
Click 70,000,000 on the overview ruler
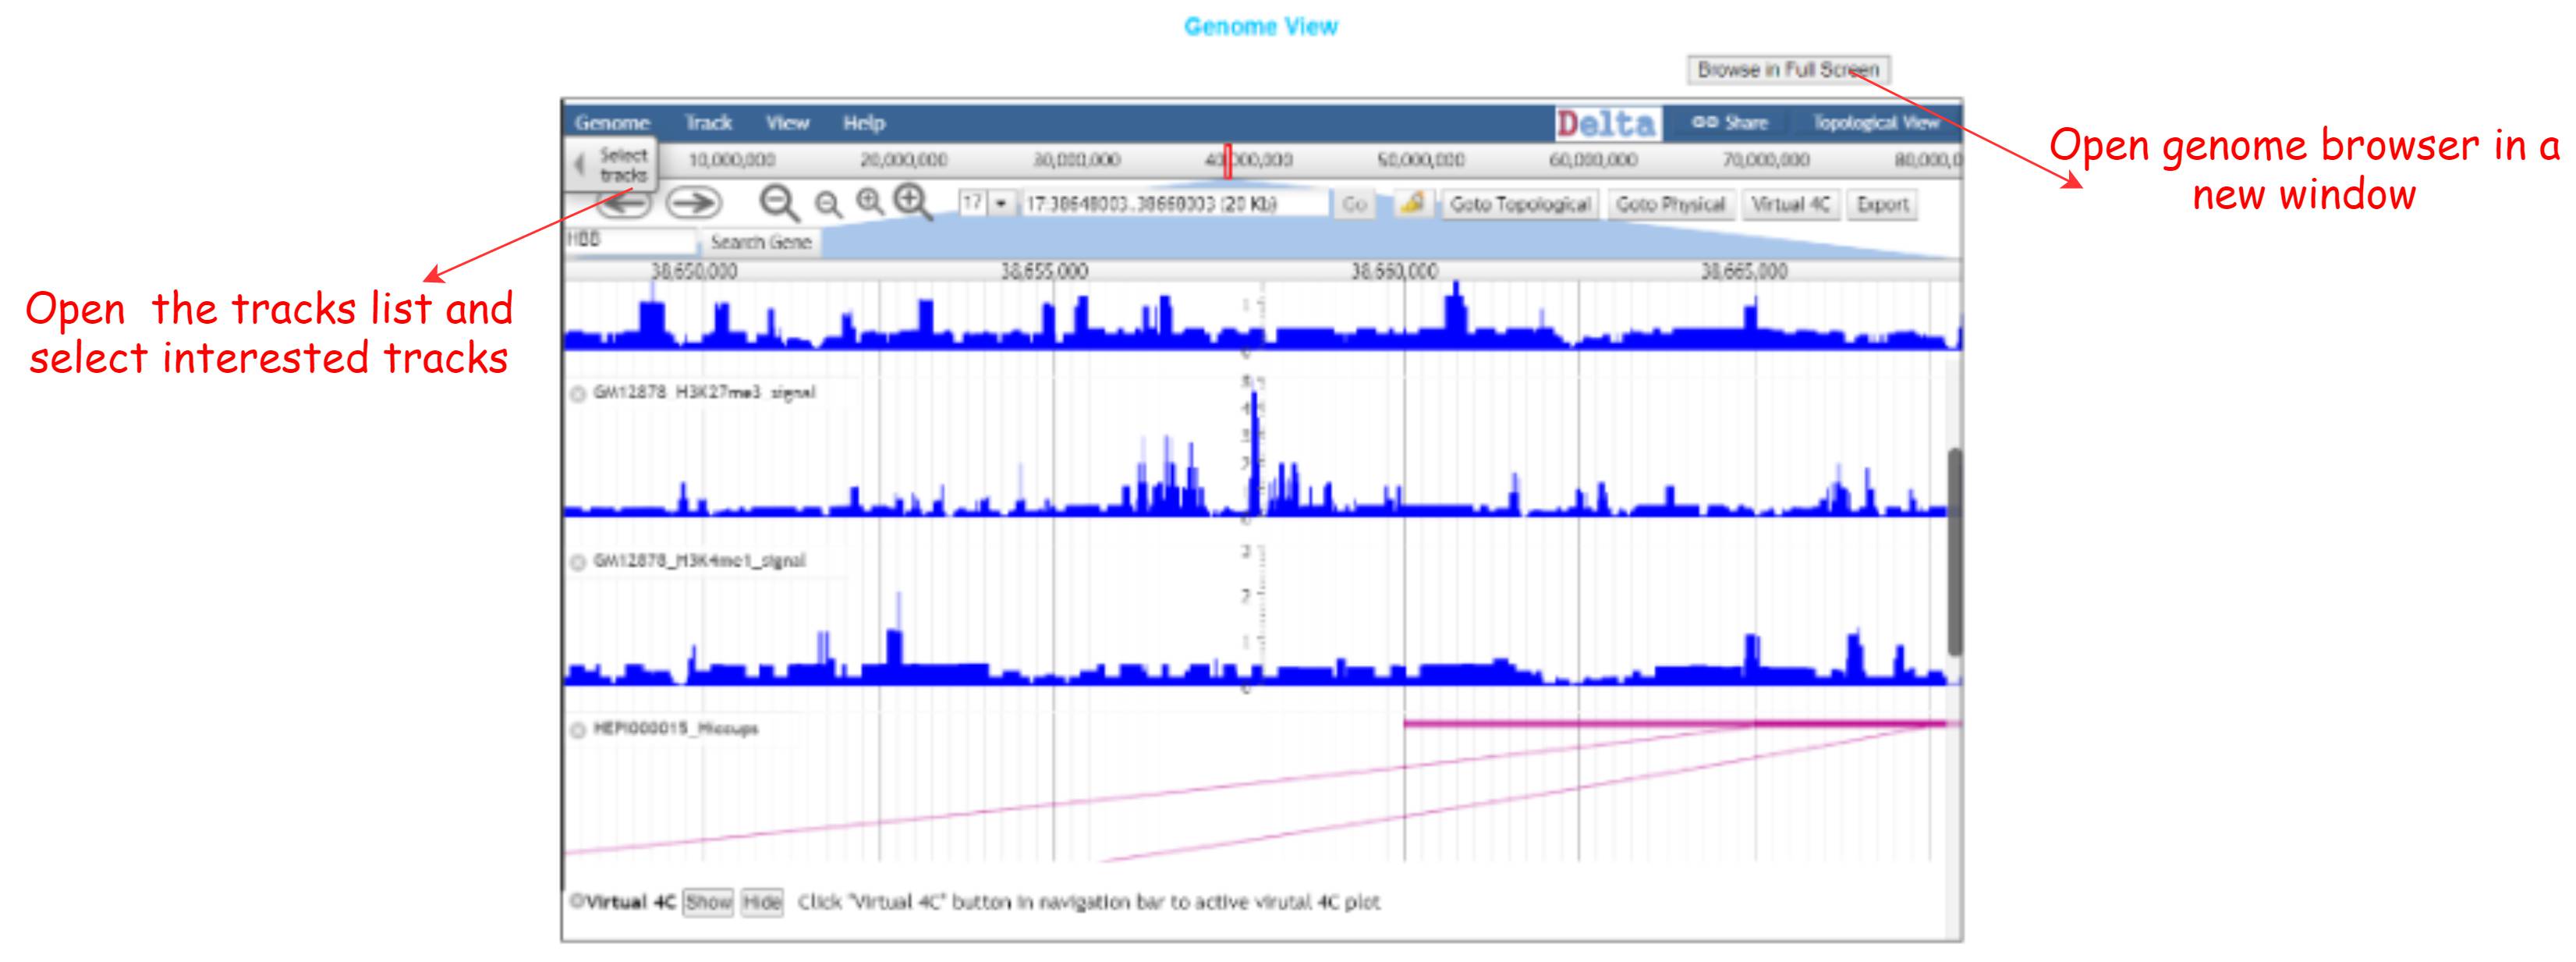tap(1766, 160)
